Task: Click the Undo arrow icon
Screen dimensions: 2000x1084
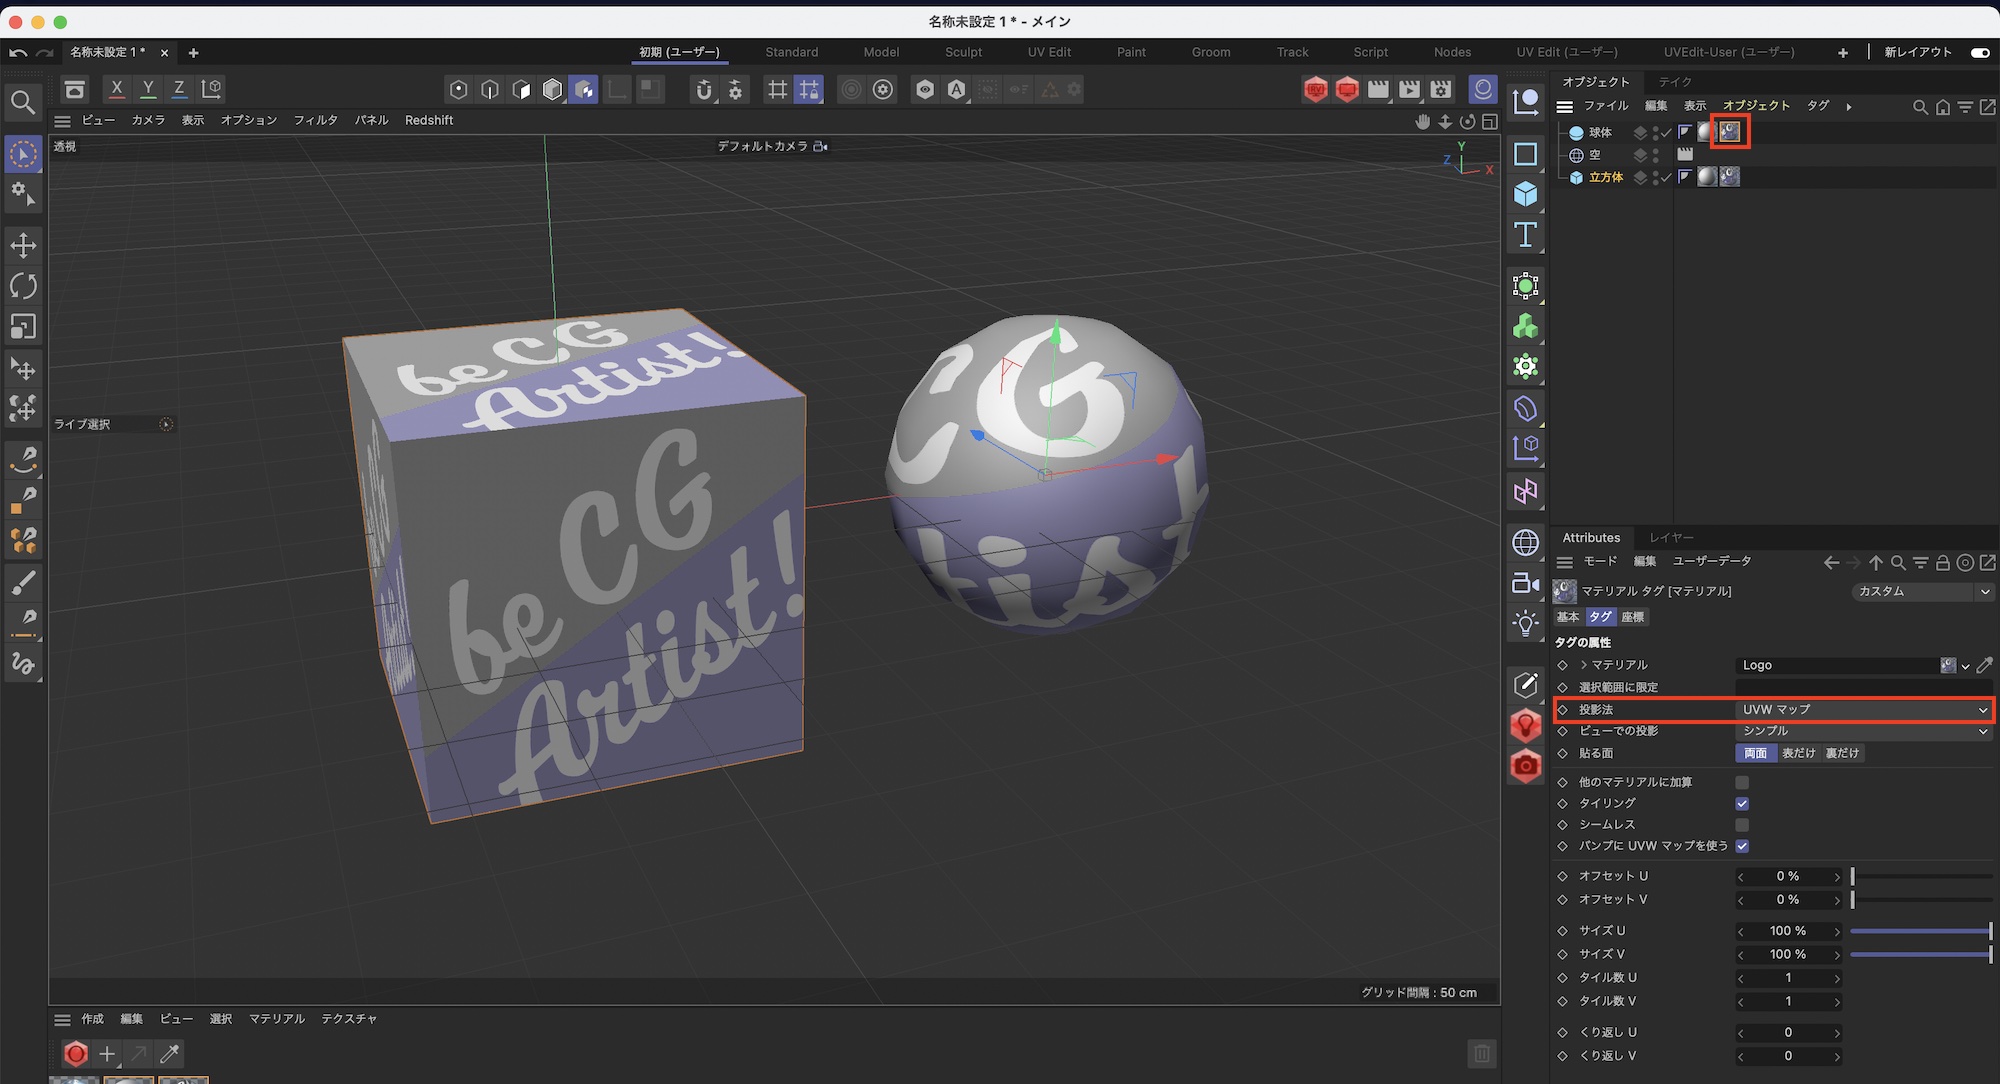Action: coord(18,52)
